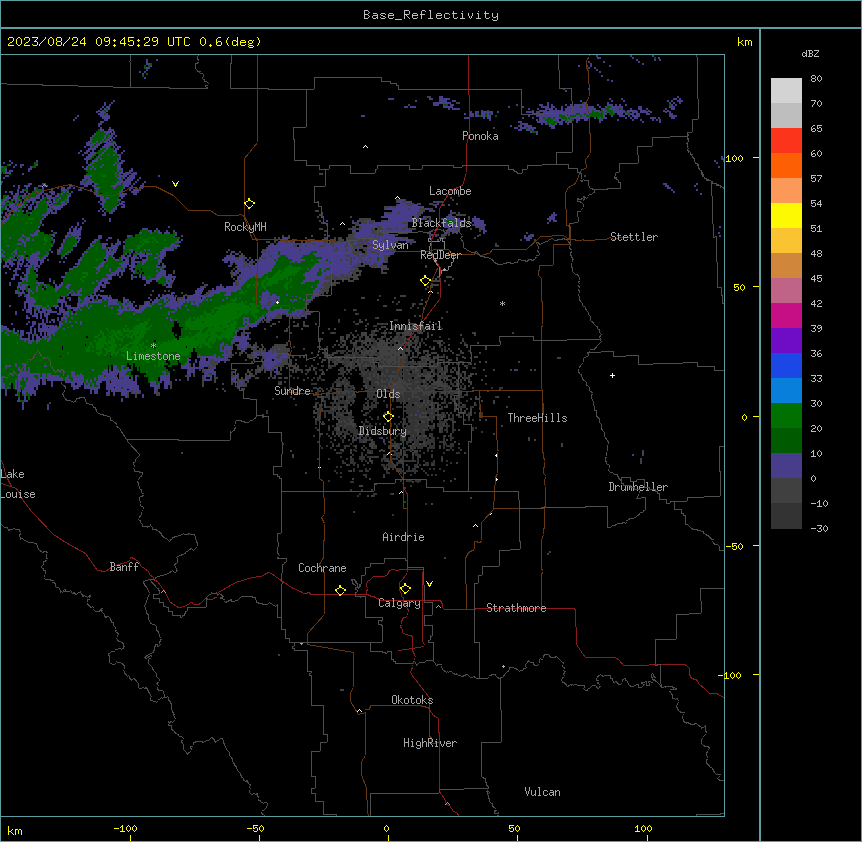
Task: Click the dBZ legend heading
Action: pyautogui.click(x=810, y=53)
